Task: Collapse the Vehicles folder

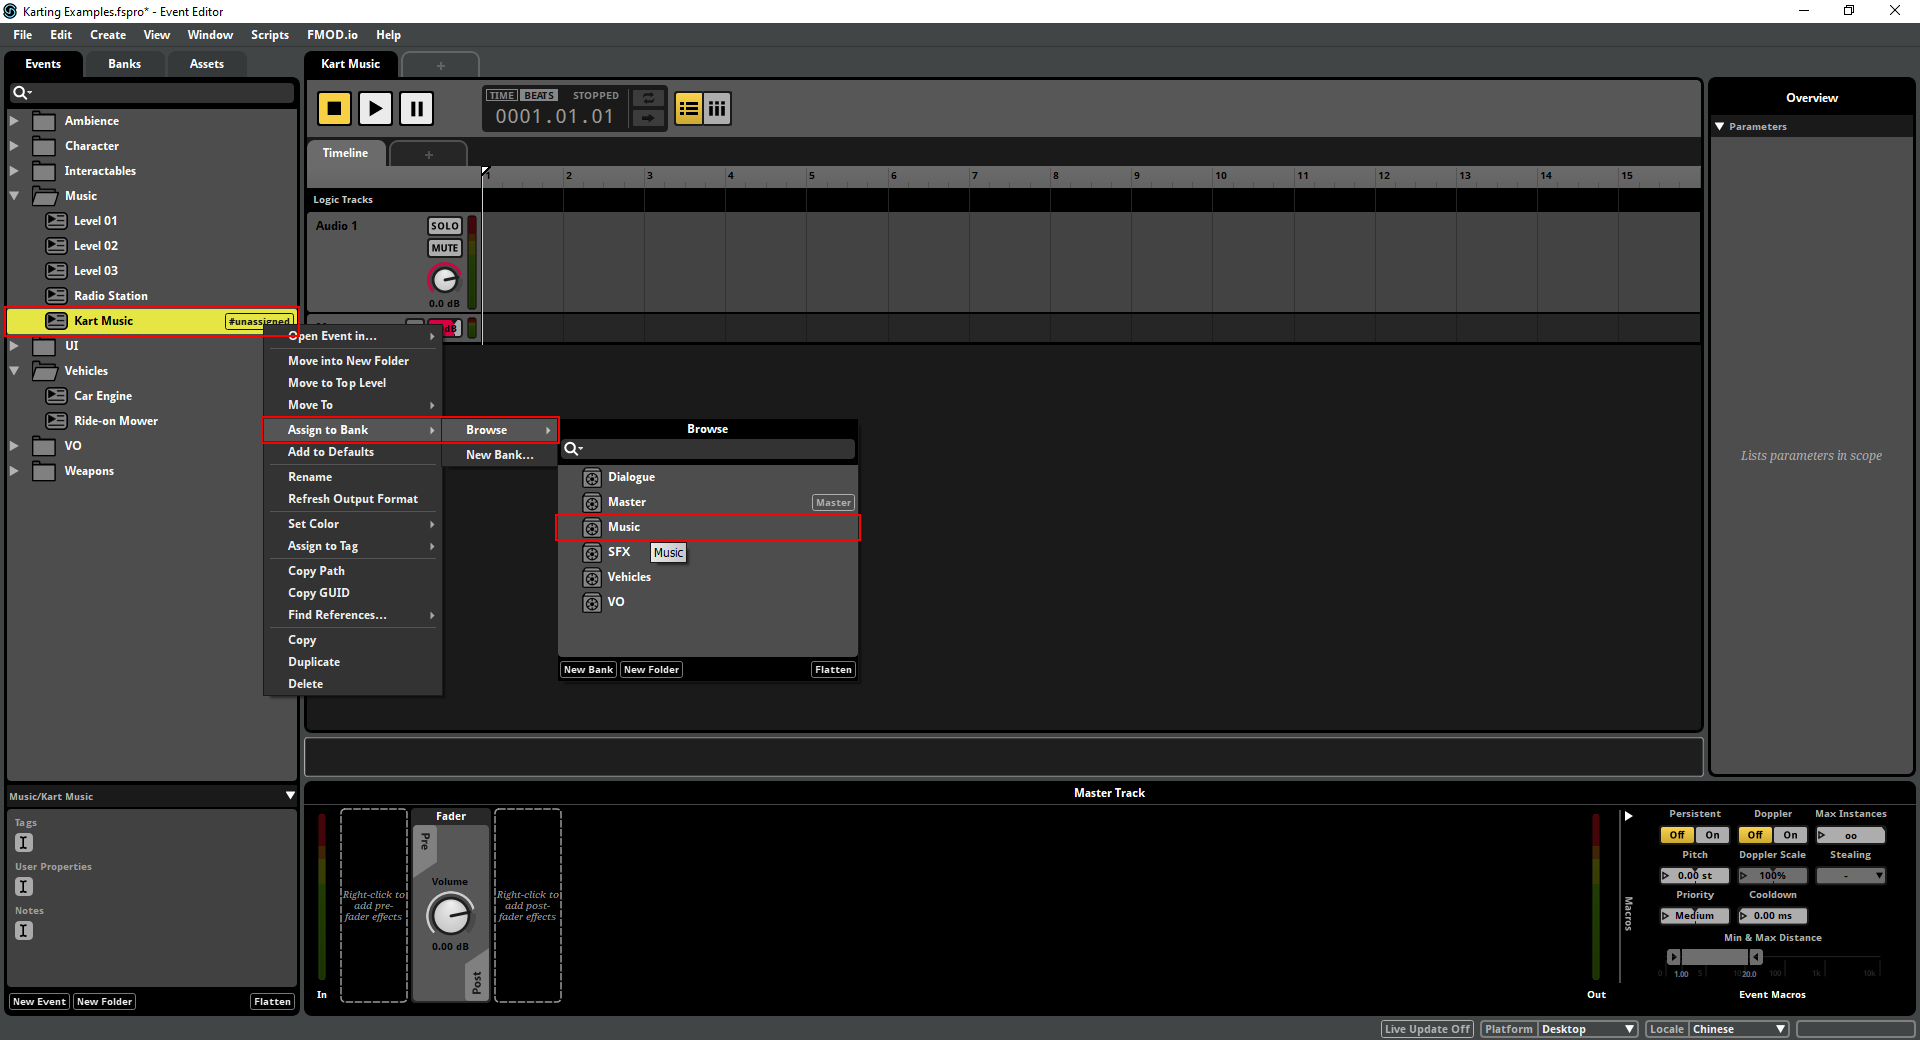Action: click(15, 370)
